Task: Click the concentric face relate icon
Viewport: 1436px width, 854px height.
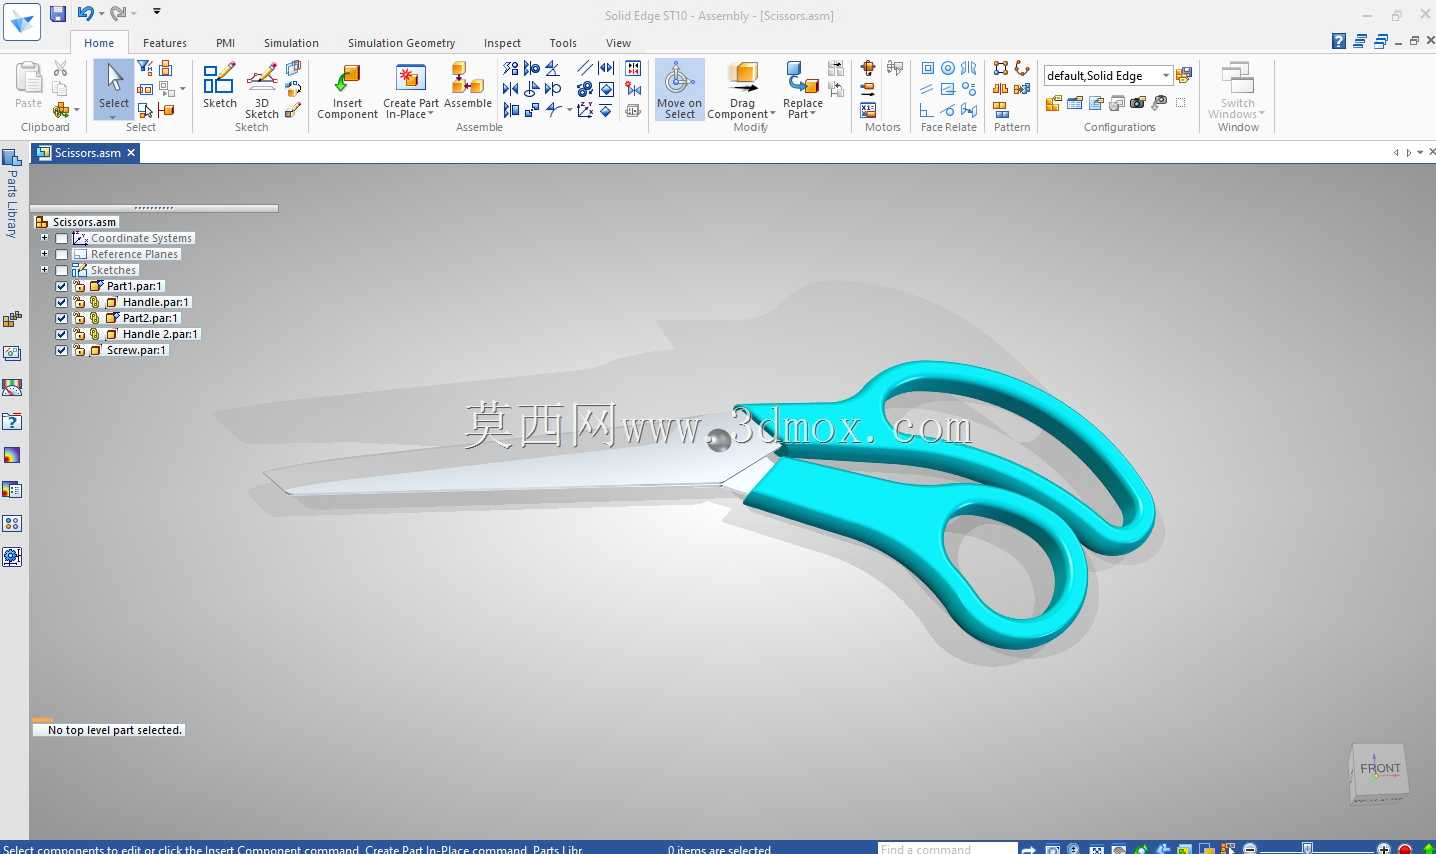Action: (948, 68)
